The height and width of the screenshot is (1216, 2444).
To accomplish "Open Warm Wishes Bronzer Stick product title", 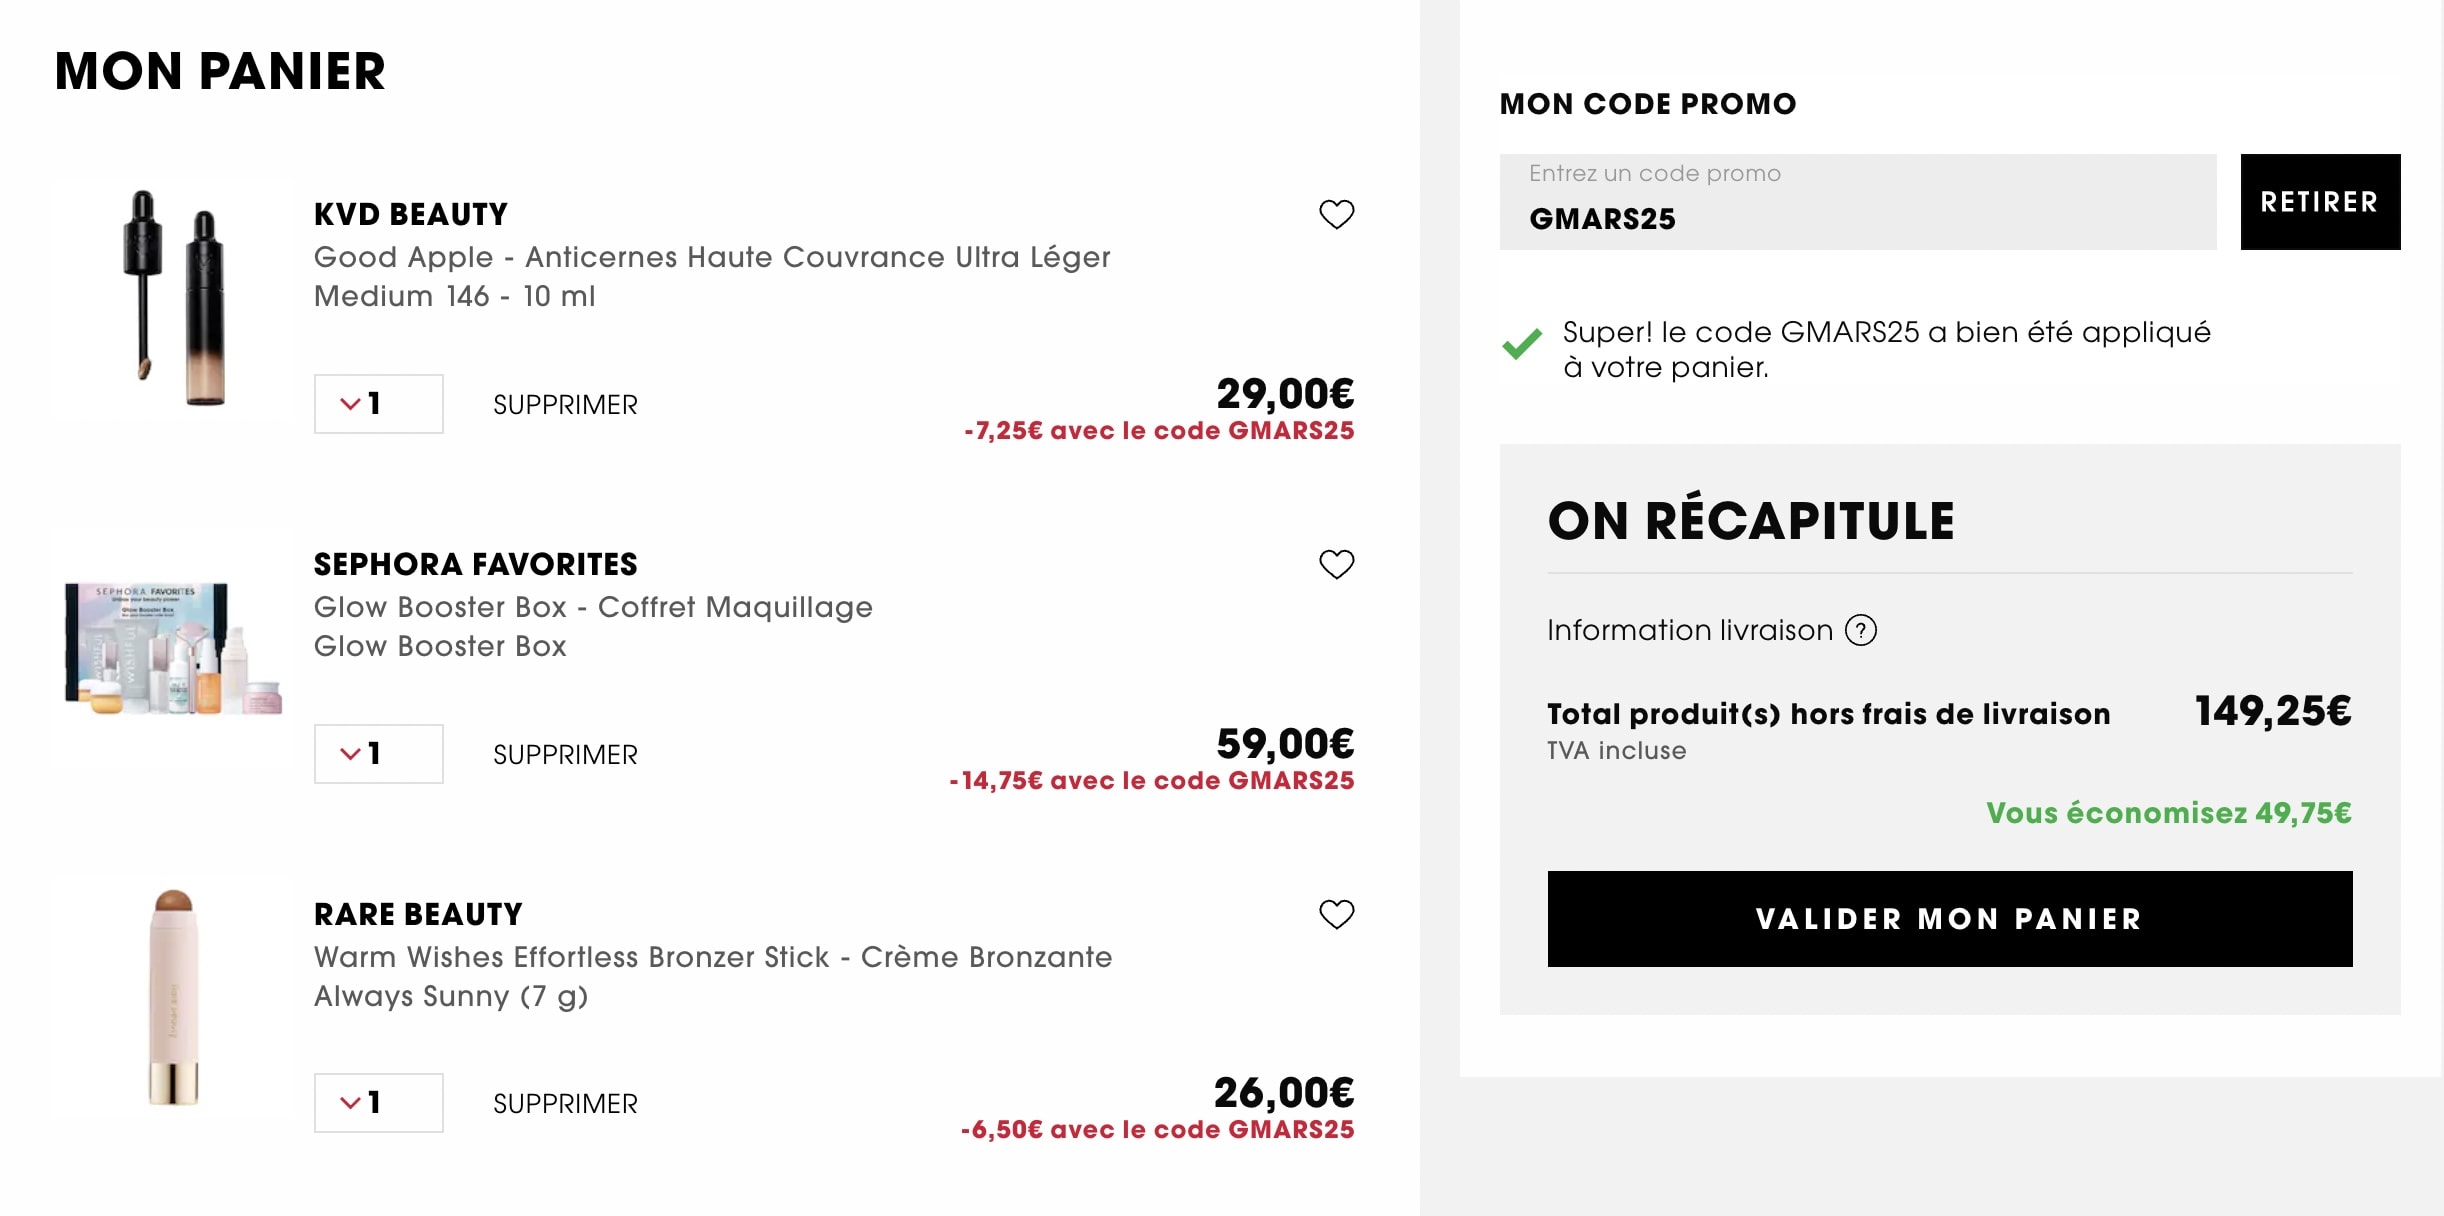I will tap(712, 957).
